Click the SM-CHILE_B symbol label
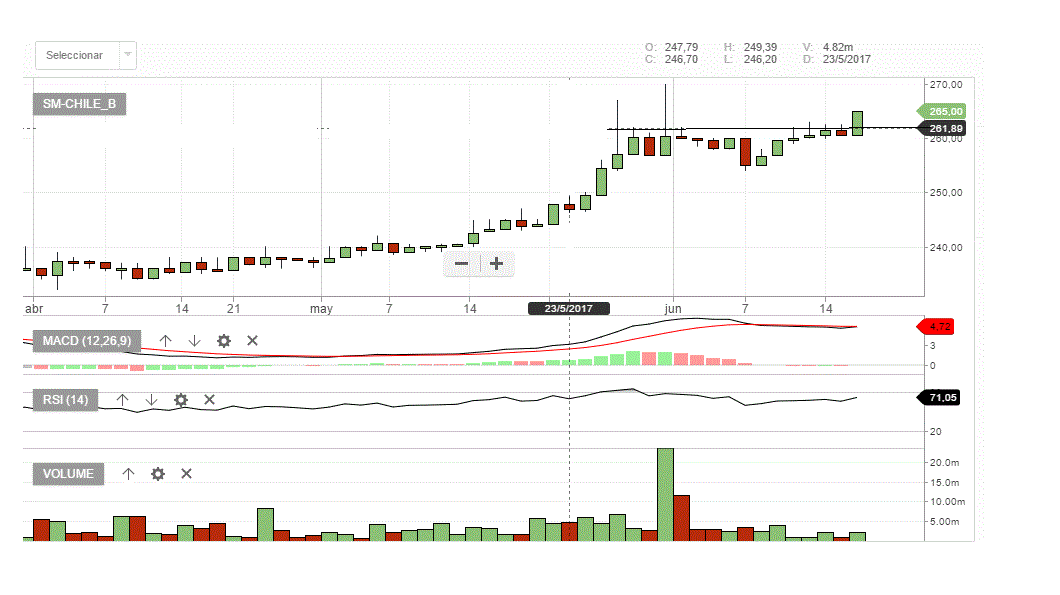Screen dimensions: 1060x595 click(79, 104)
